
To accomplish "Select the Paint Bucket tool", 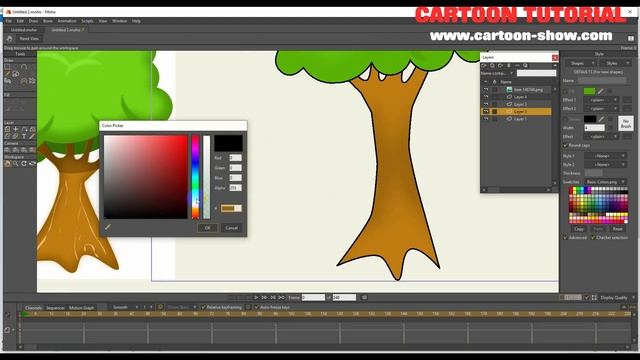I will pyautogui.click(x=16, y=74).
